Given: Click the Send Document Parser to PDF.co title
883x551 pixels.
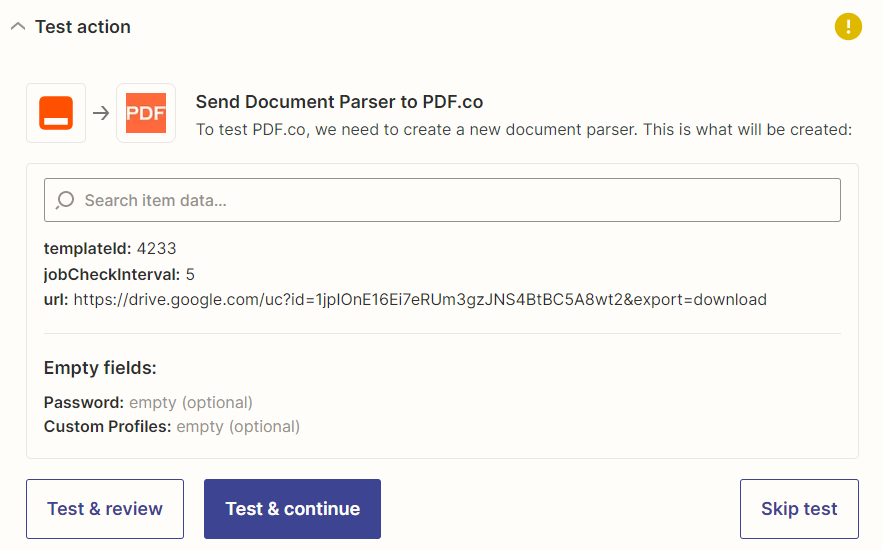Looking at the screenshot, I should (339, 102).
